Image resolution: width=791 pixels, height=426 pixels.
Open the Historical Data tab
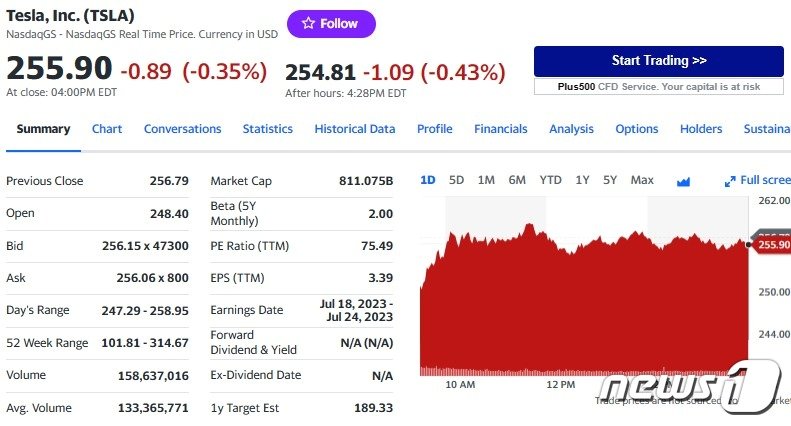coord(355,129)
